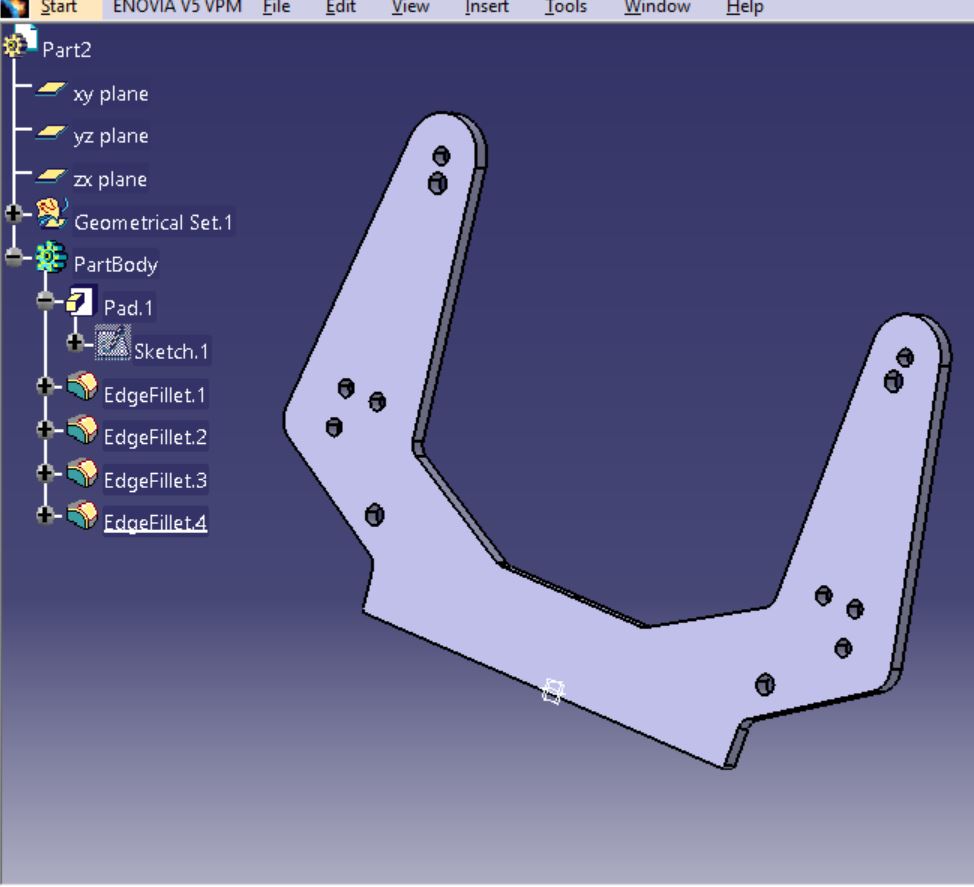Select the EdgeFillet.3 label
The width and height of the screenshot is (974, 887).
pos(155,481)
